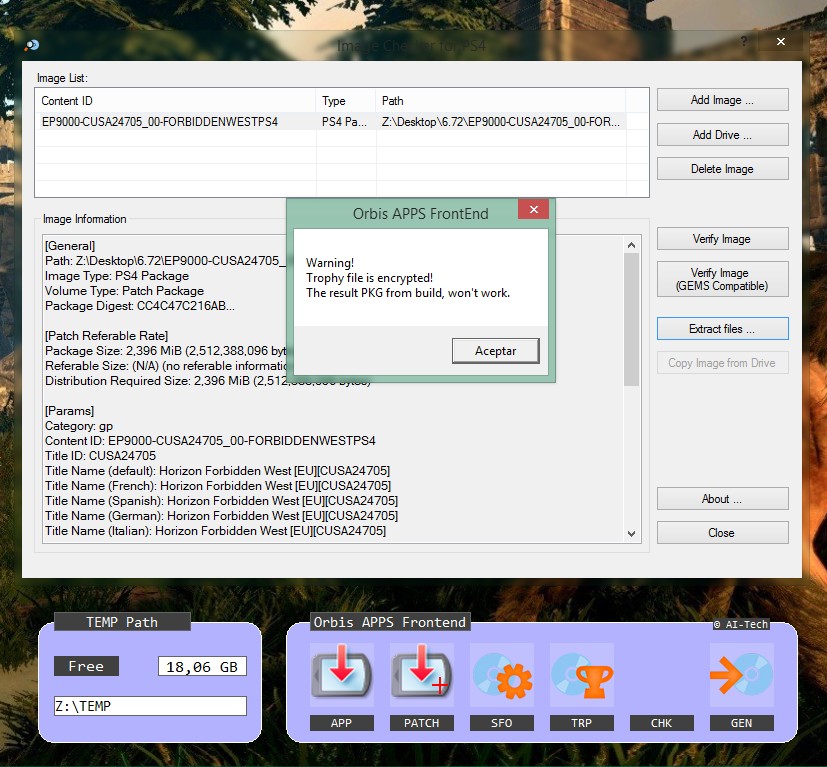Click the Content ID column header

176,101
